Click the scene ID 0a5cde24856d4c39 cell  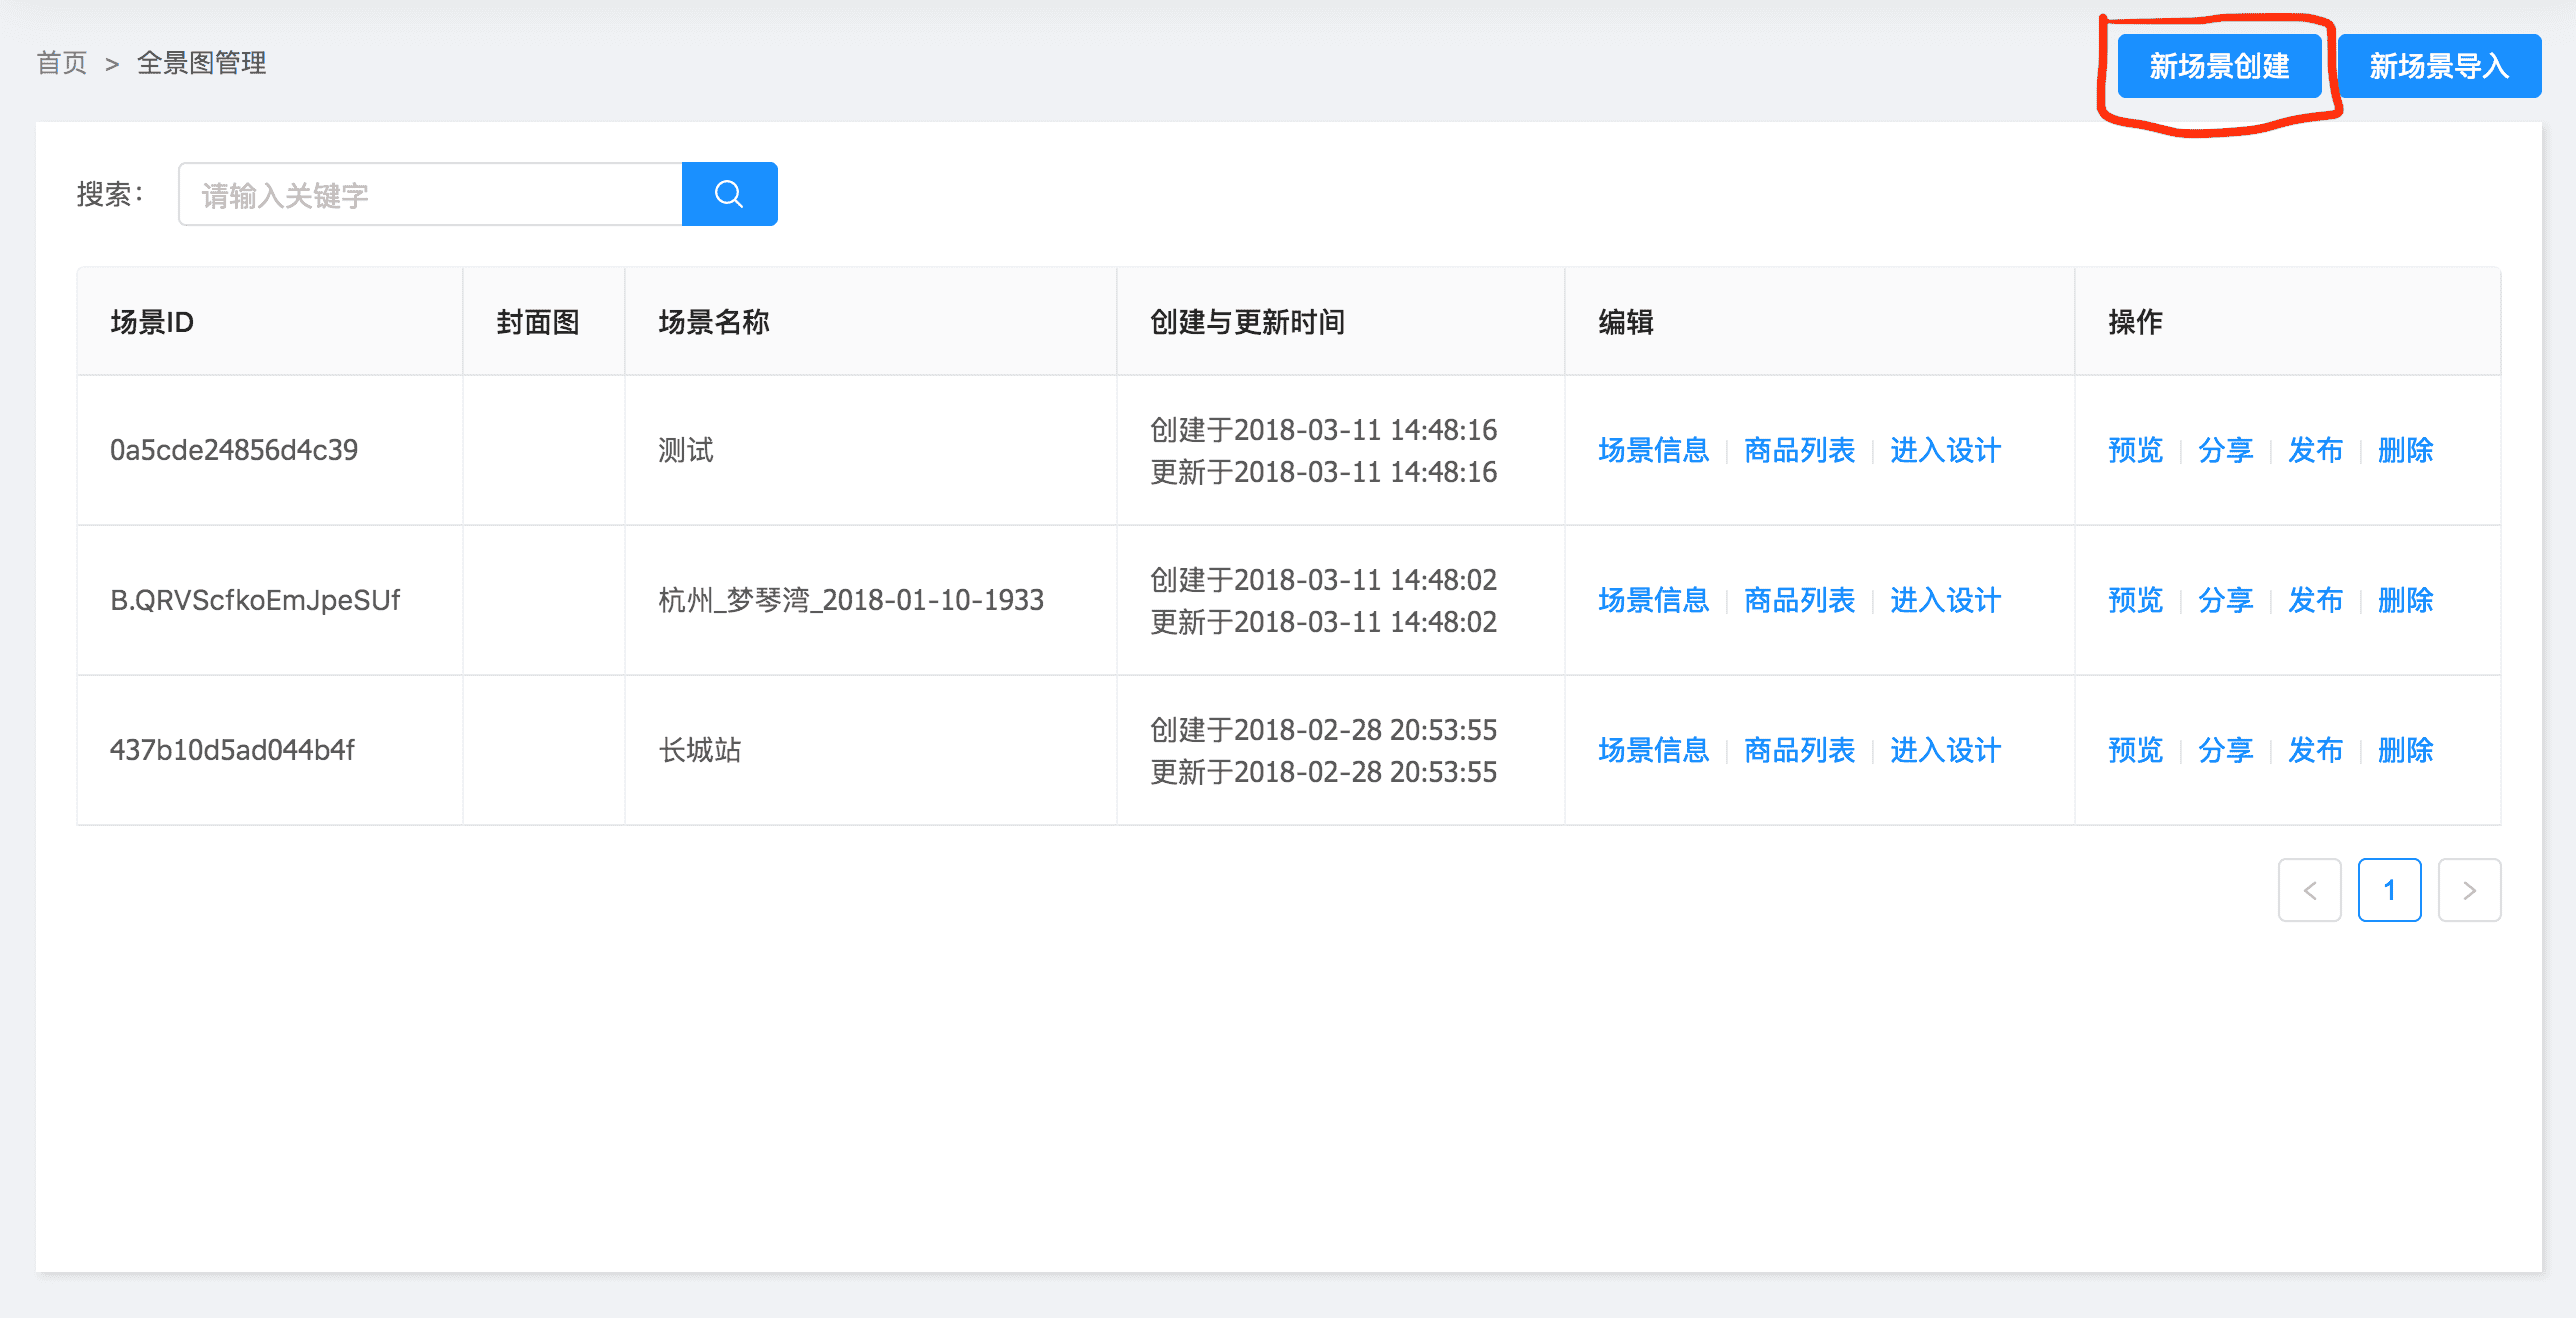(x=233, y=450)
